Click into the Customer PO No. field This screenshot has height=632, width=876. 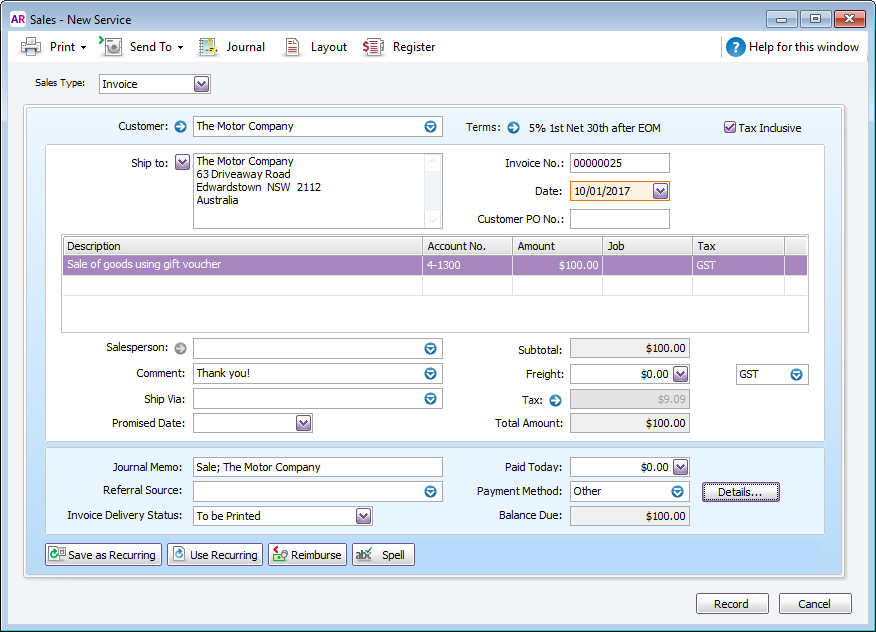click(x=619, y=219)
